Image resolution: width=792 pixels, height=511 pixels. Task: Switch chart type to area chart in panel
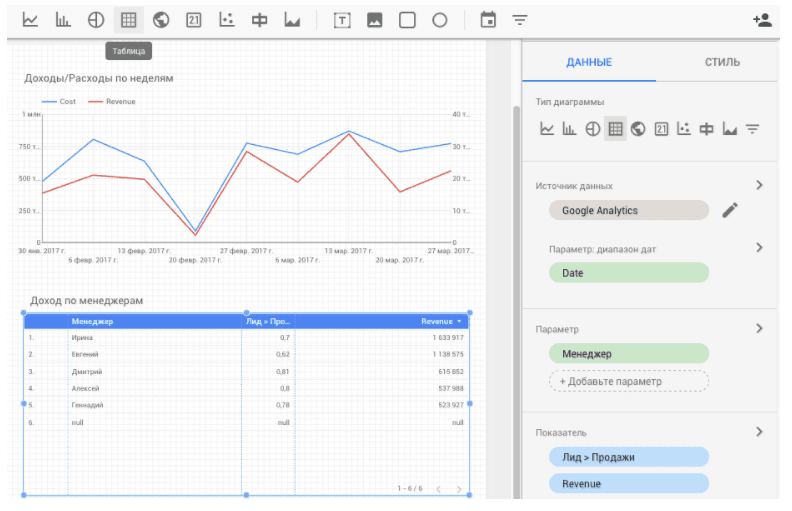(x=729, y=129)
